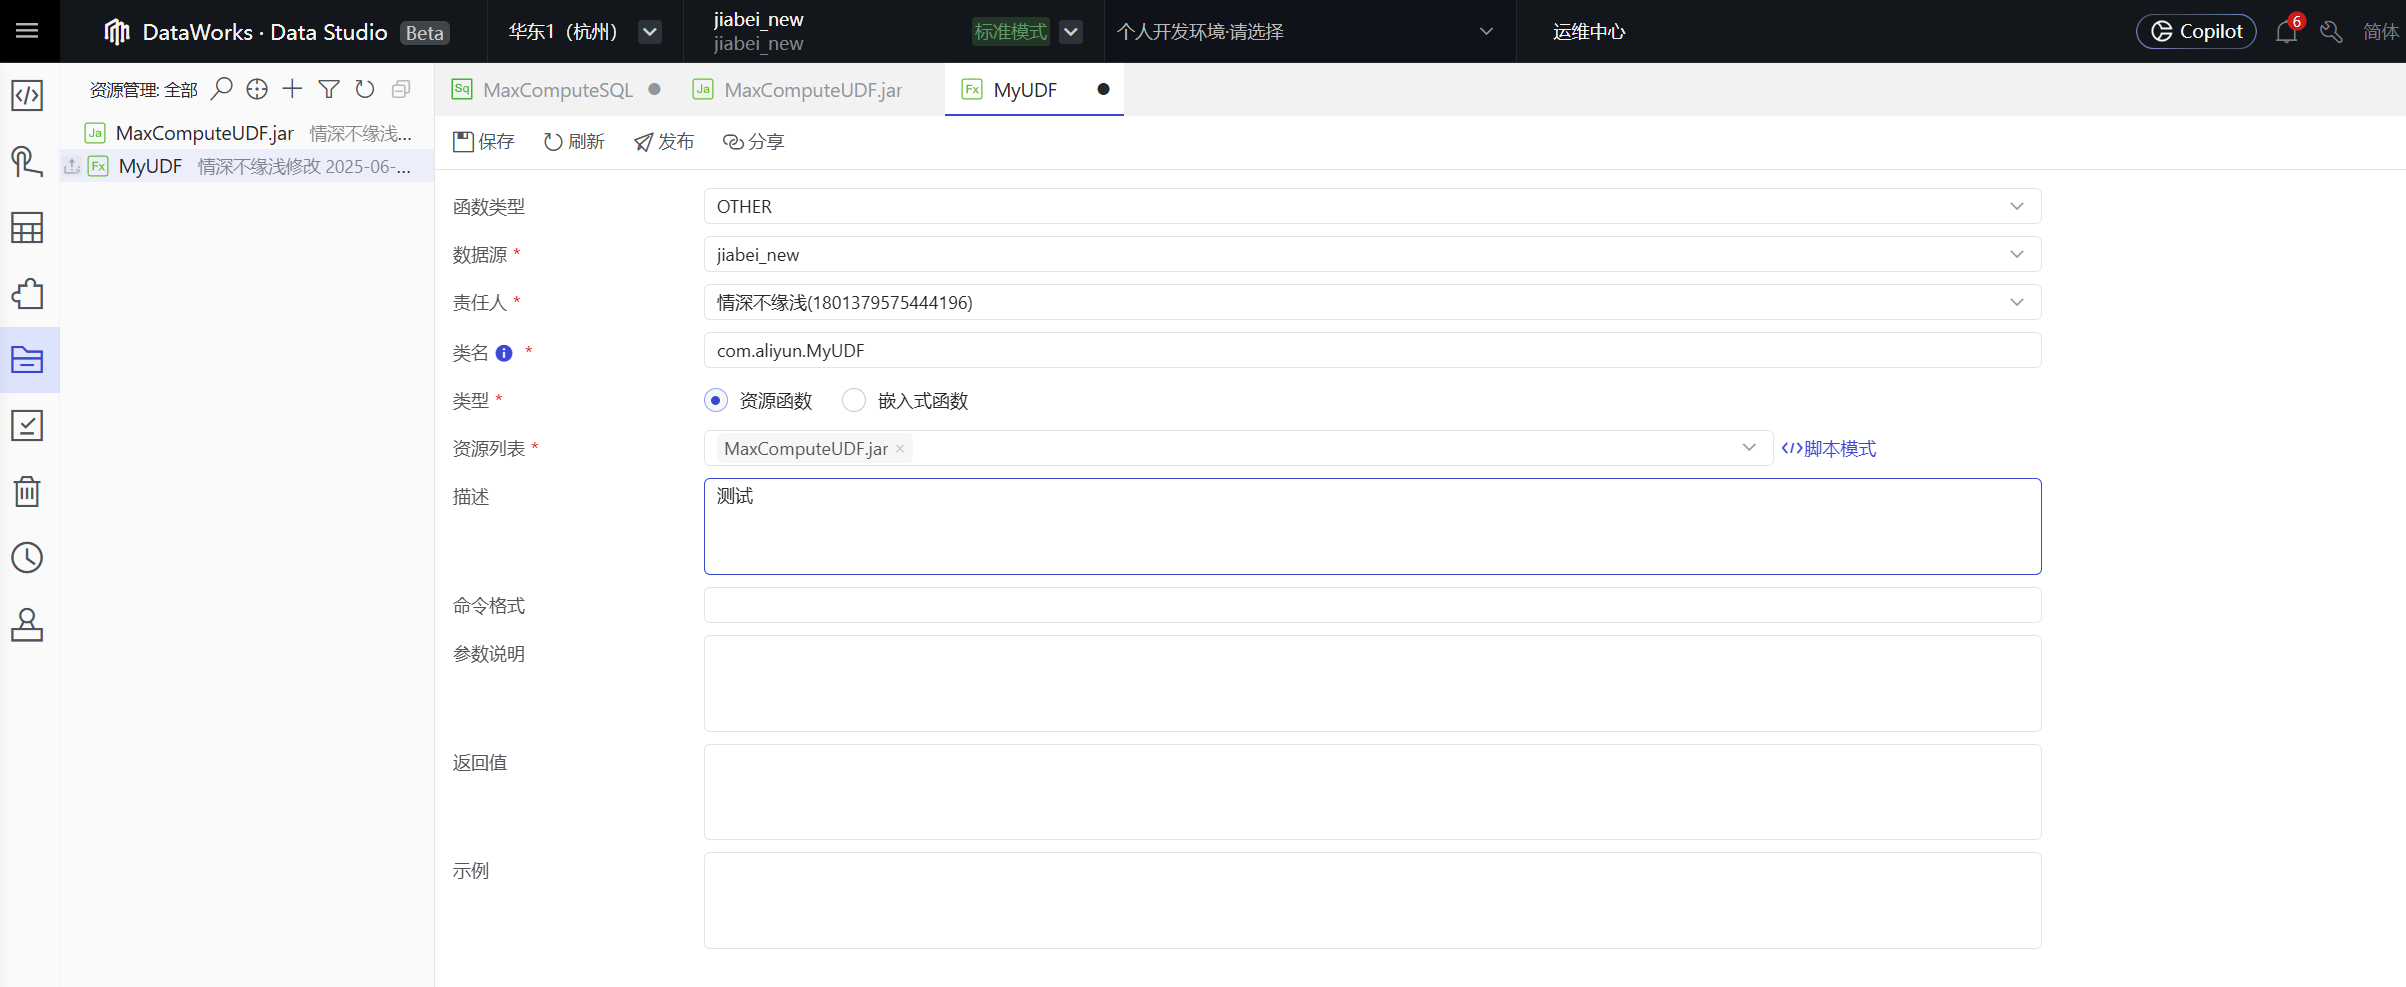Open the stamp approval sidebar icon
This screenshot has width=2406, height=987.
point(27,624)
